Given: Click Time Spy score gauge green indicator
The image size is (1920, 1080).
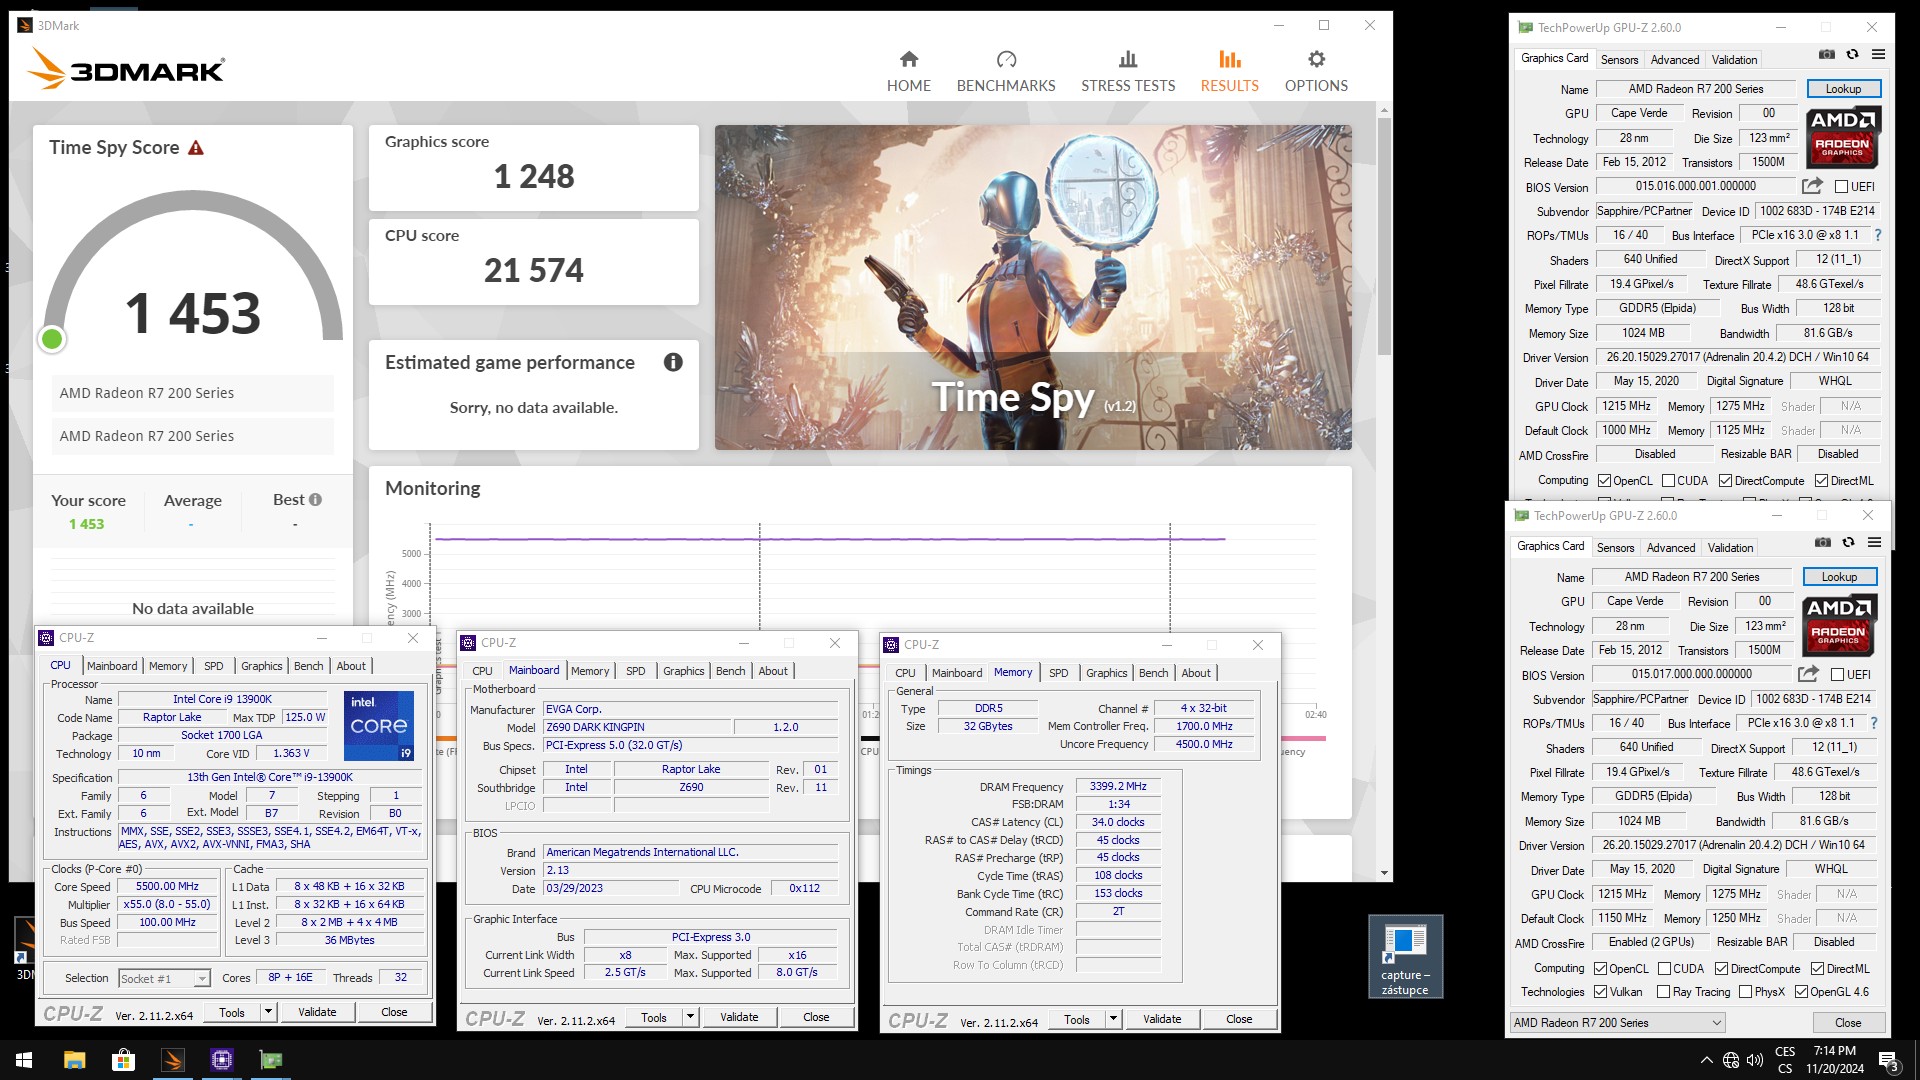Looking at the screenshot, I should pyautogui.click(x=52, y=339).
